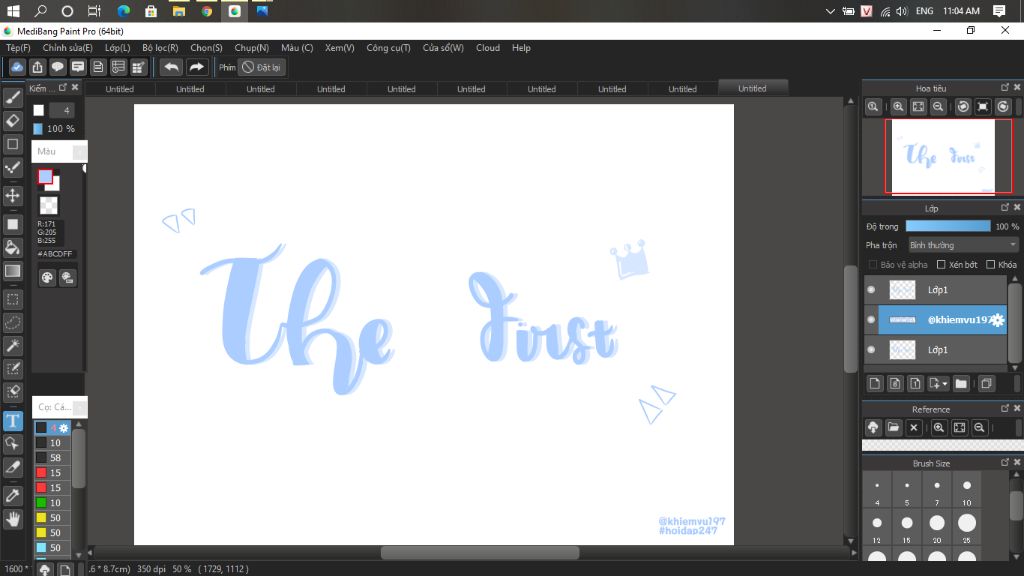Viewport: 1024px width, 576px height.
Task: Click the canvas horizontal scrollbar
Action: point(479,552)
